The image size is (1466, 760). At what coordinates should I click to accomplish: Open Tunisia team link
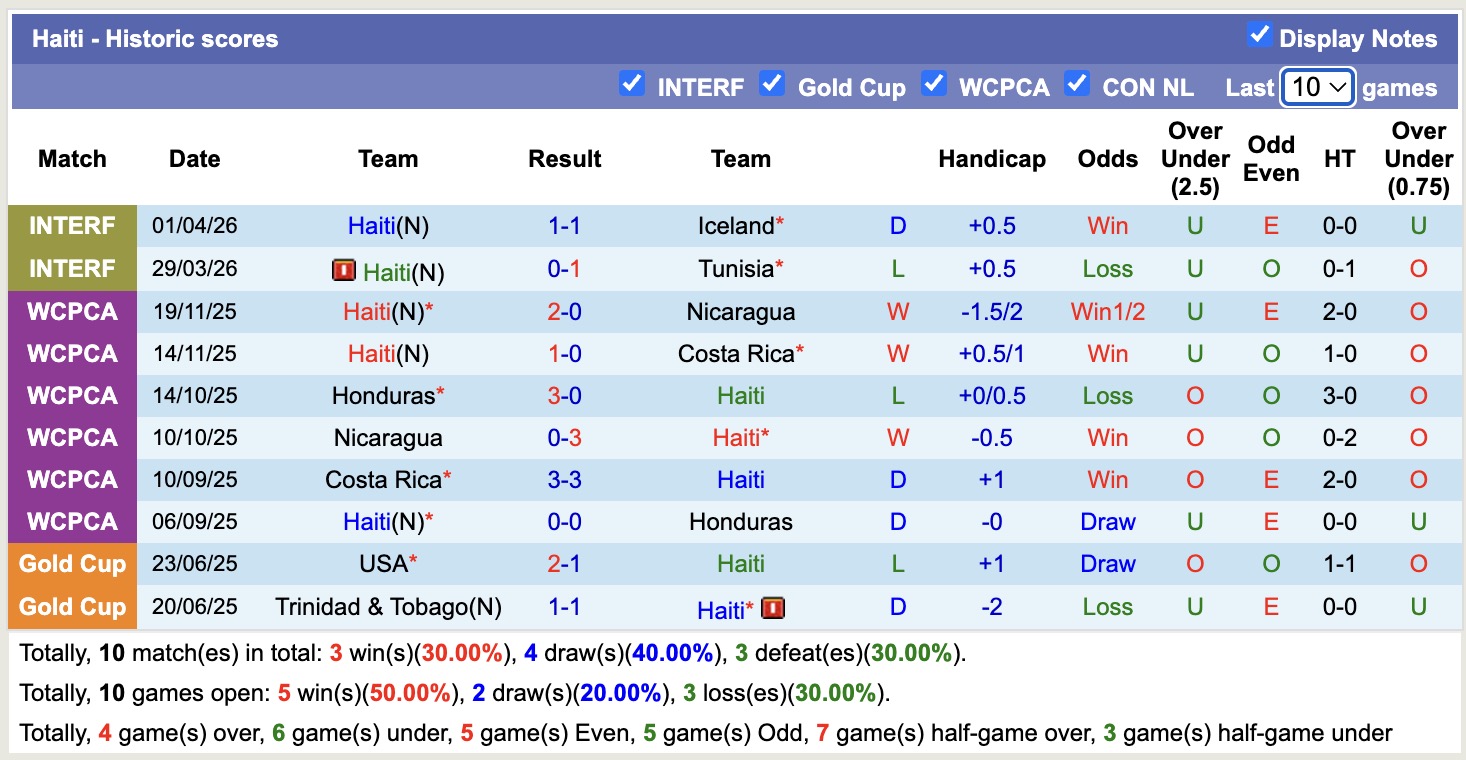pyautogui.click(x=737, y=269)
